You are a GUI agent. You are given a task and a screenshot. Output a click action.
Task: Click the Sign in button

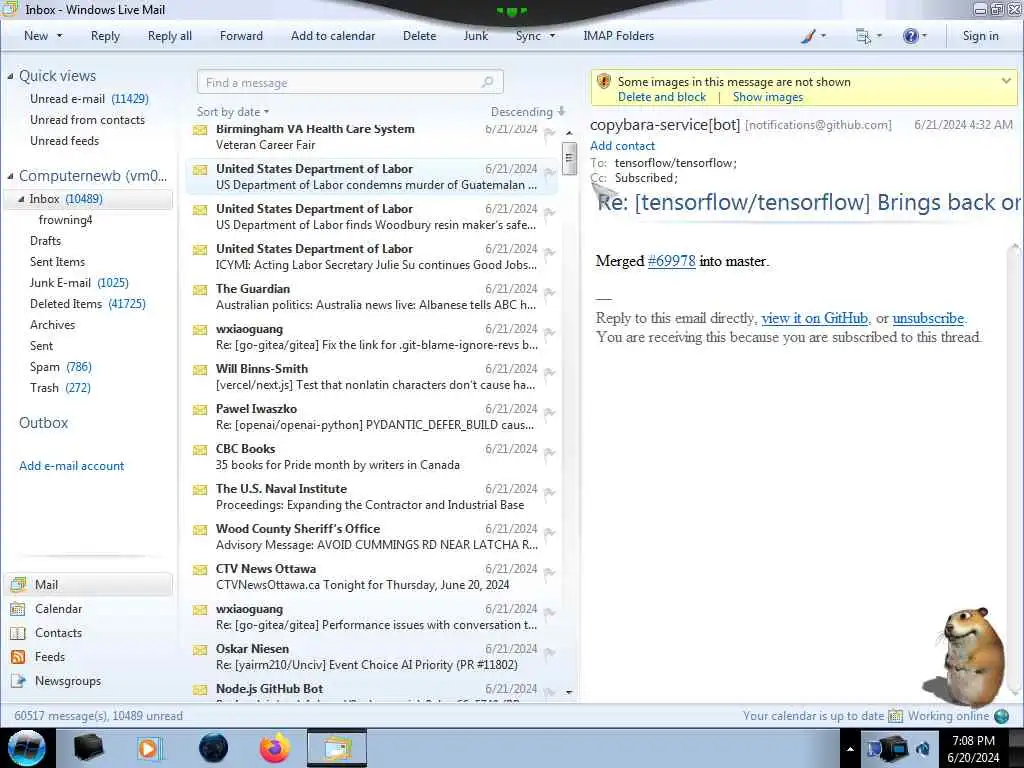pyautogui.click(x=980, y=36)
